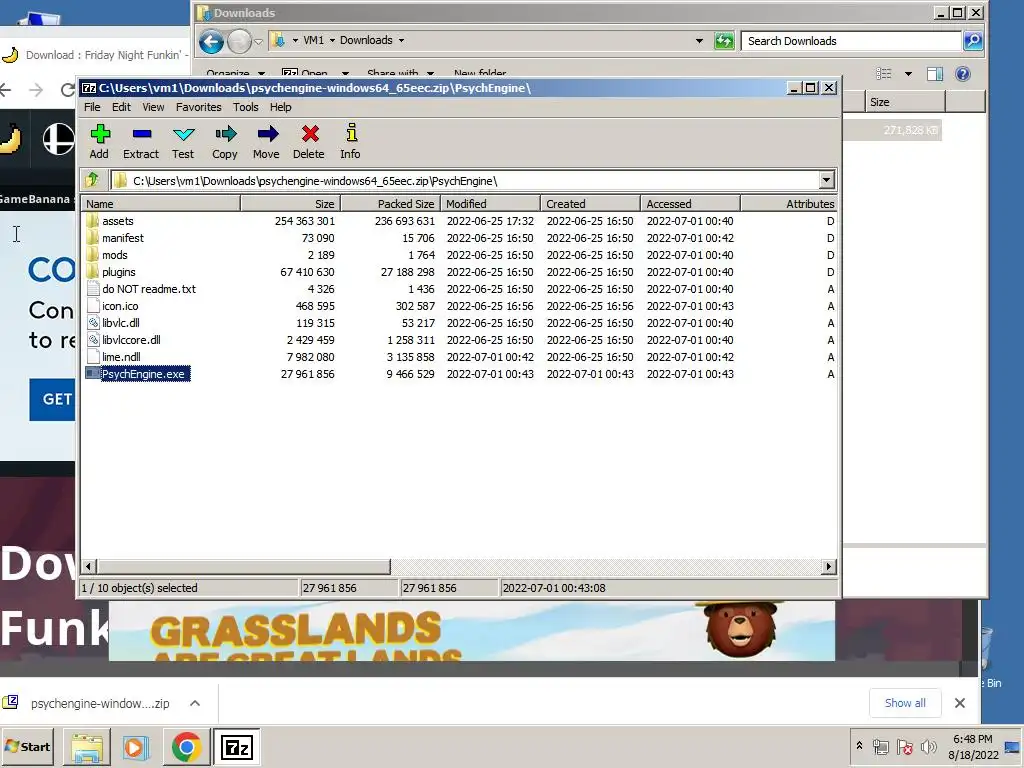Open Windows Explorer from the taskbar
Viewport: 1024px width, 768px height.
[x=87, y=747]
